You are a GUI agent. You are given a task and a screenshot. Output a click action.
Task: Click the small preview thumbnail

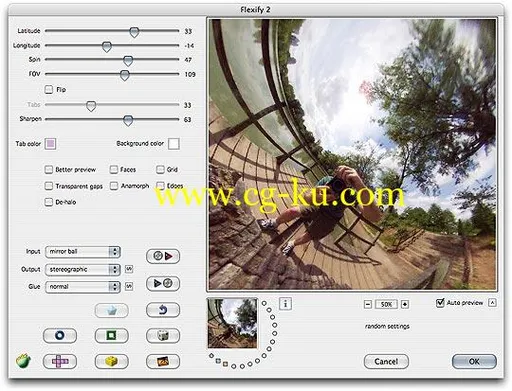[x=232, y=323]
